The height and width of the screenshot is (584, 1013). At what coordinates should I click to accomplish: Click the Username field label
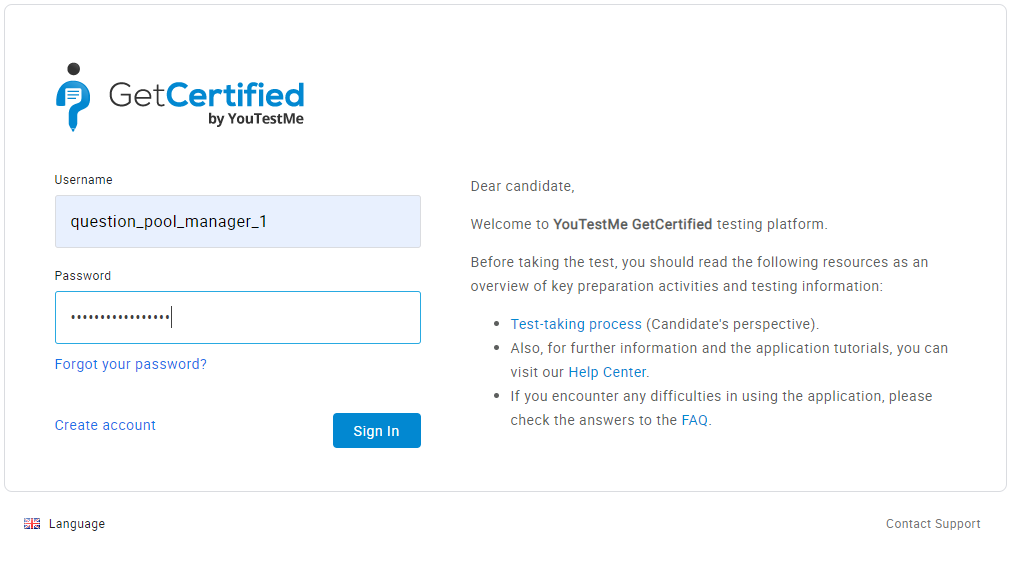point(83,180)
